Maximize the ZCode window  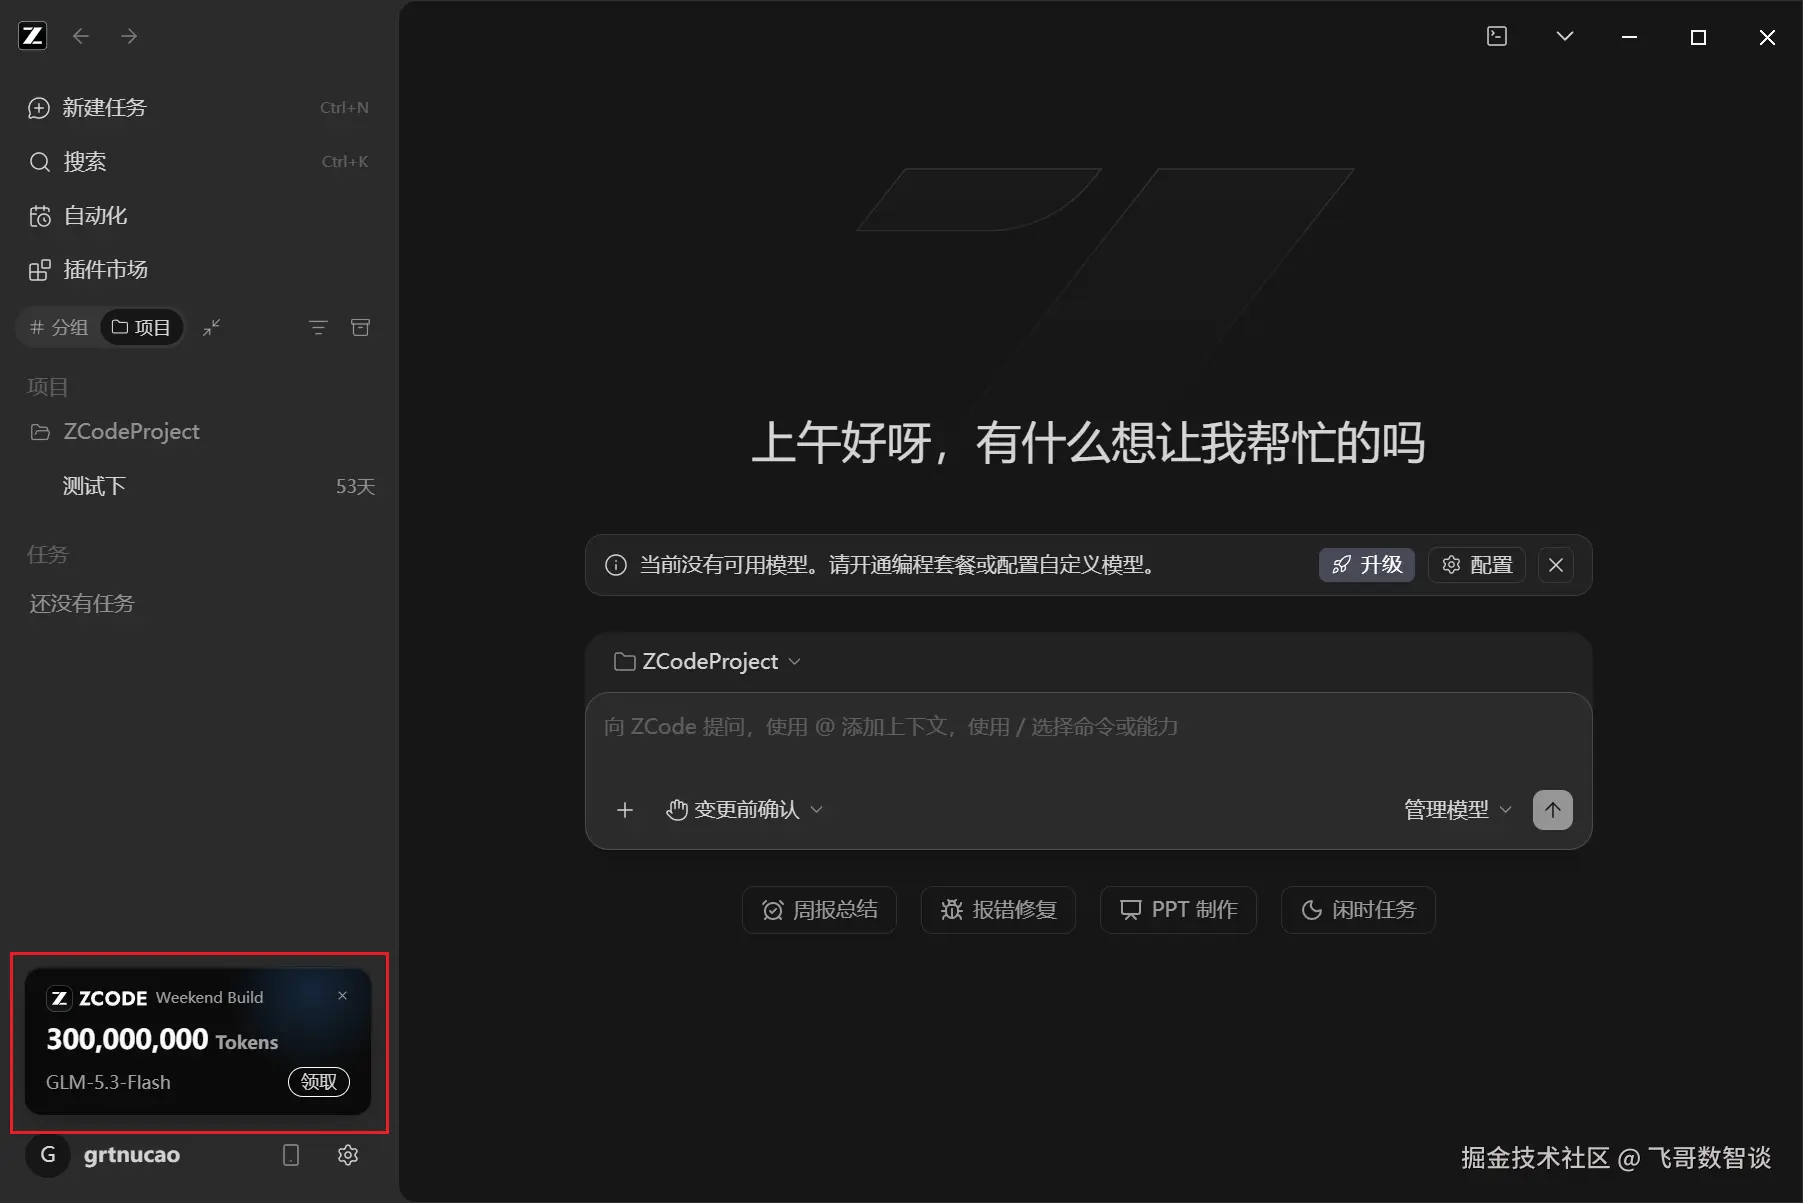pos(1698,37)
